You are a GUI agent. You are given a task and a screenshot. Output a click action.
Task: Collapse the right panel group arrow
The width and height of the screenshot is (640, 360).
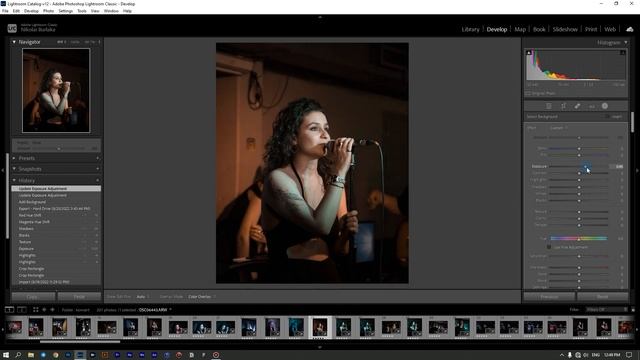click(637, 170)
